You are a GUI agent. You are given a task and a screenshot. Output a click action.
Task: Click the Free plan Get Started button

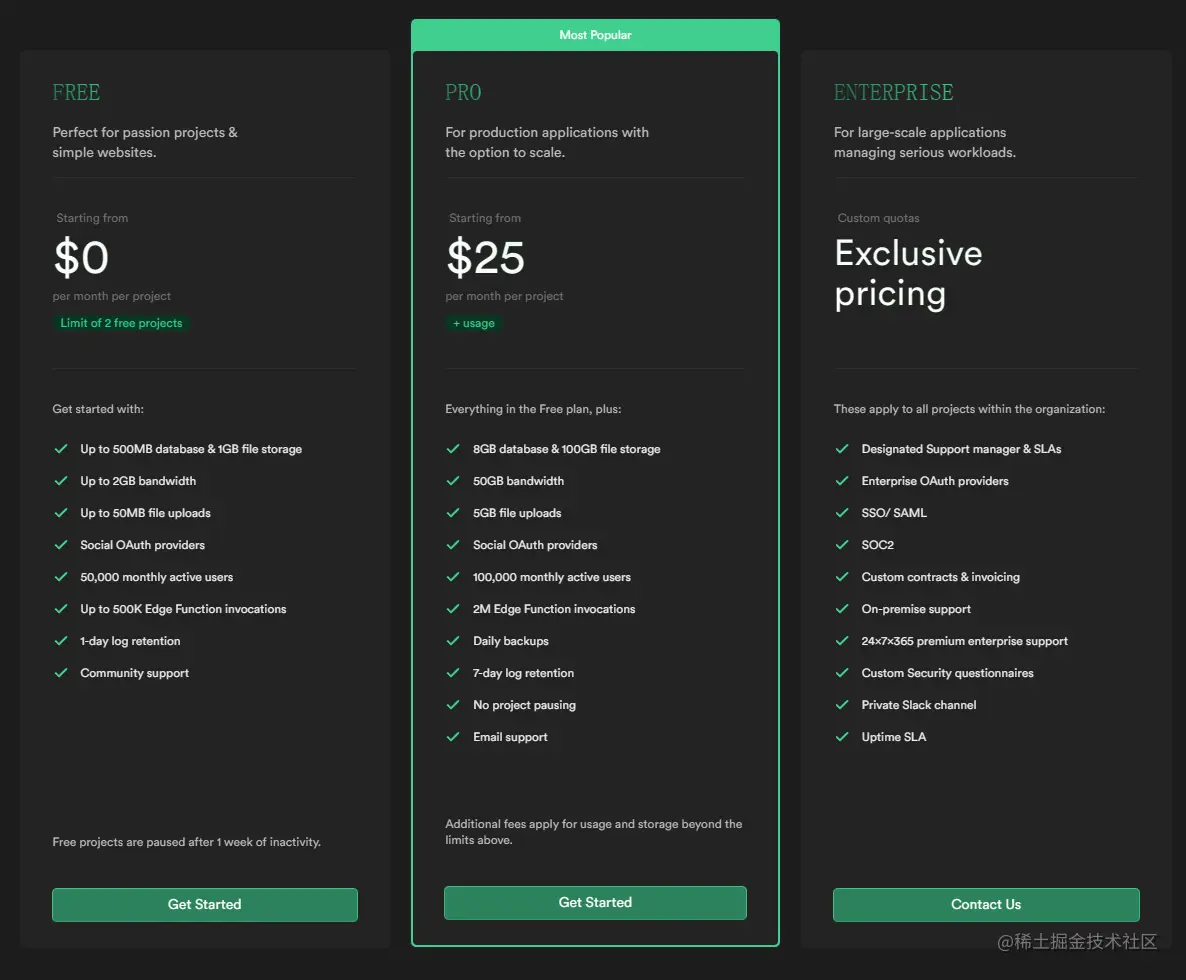tap(204, 904)
